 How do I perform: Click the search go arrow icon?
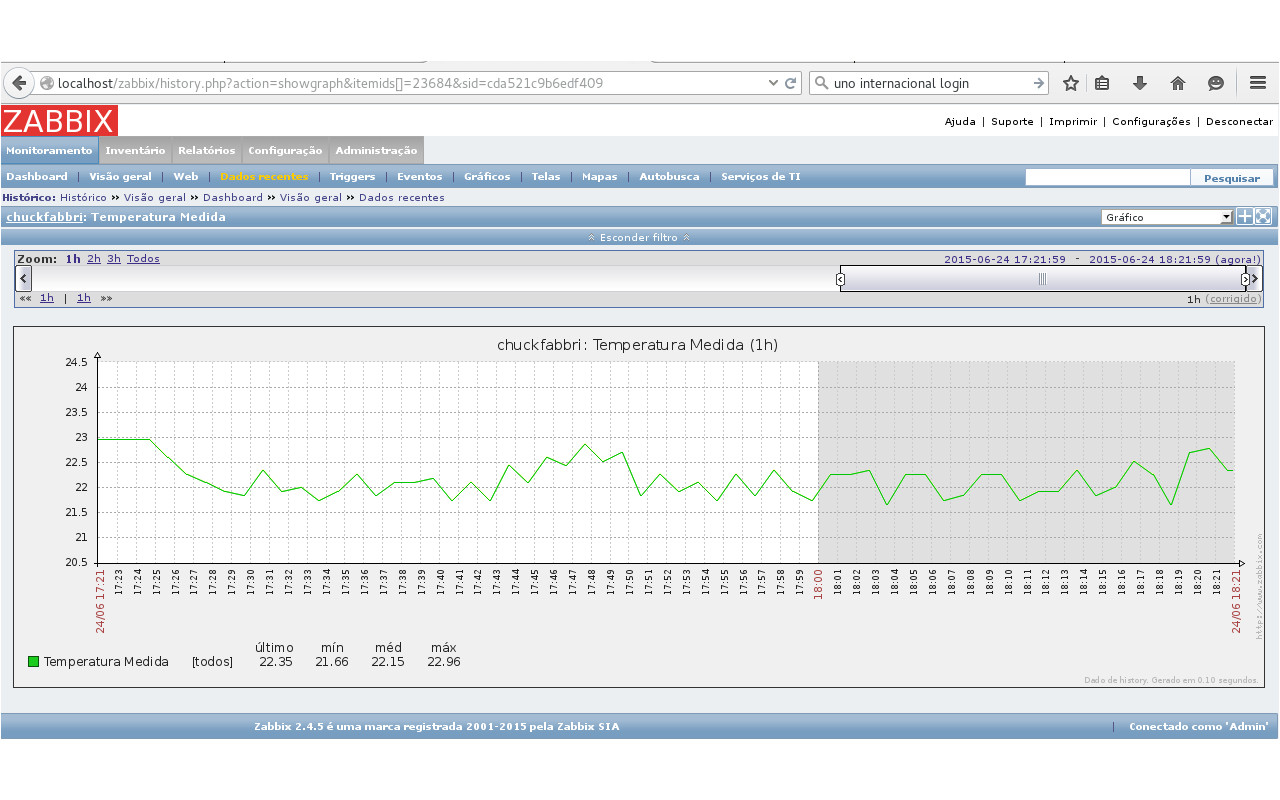pyautogui.click(x=1038, y=84)
